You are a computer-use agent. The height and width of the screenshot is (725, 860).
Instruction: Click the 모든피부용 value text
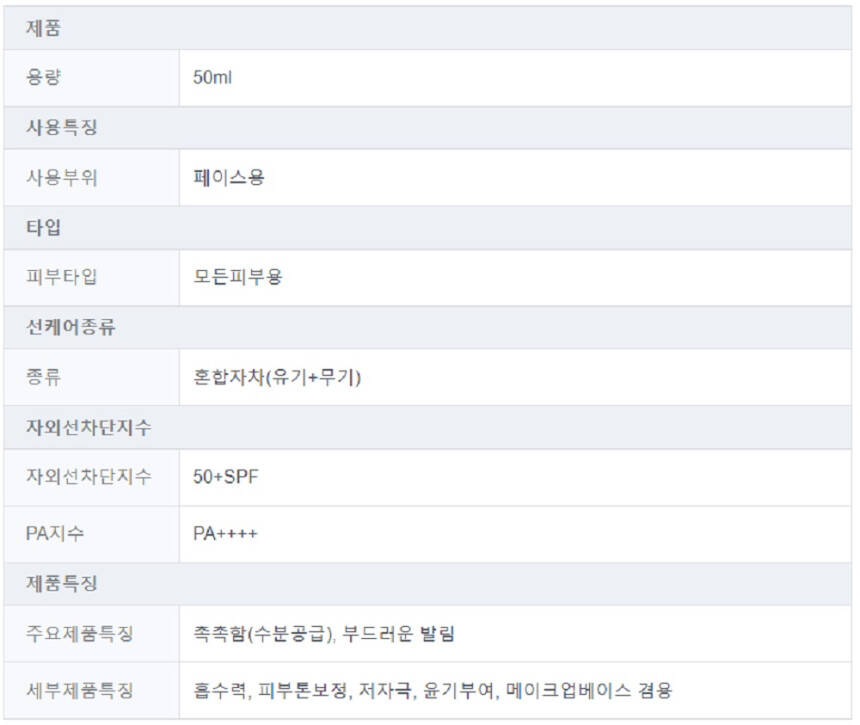238,277
